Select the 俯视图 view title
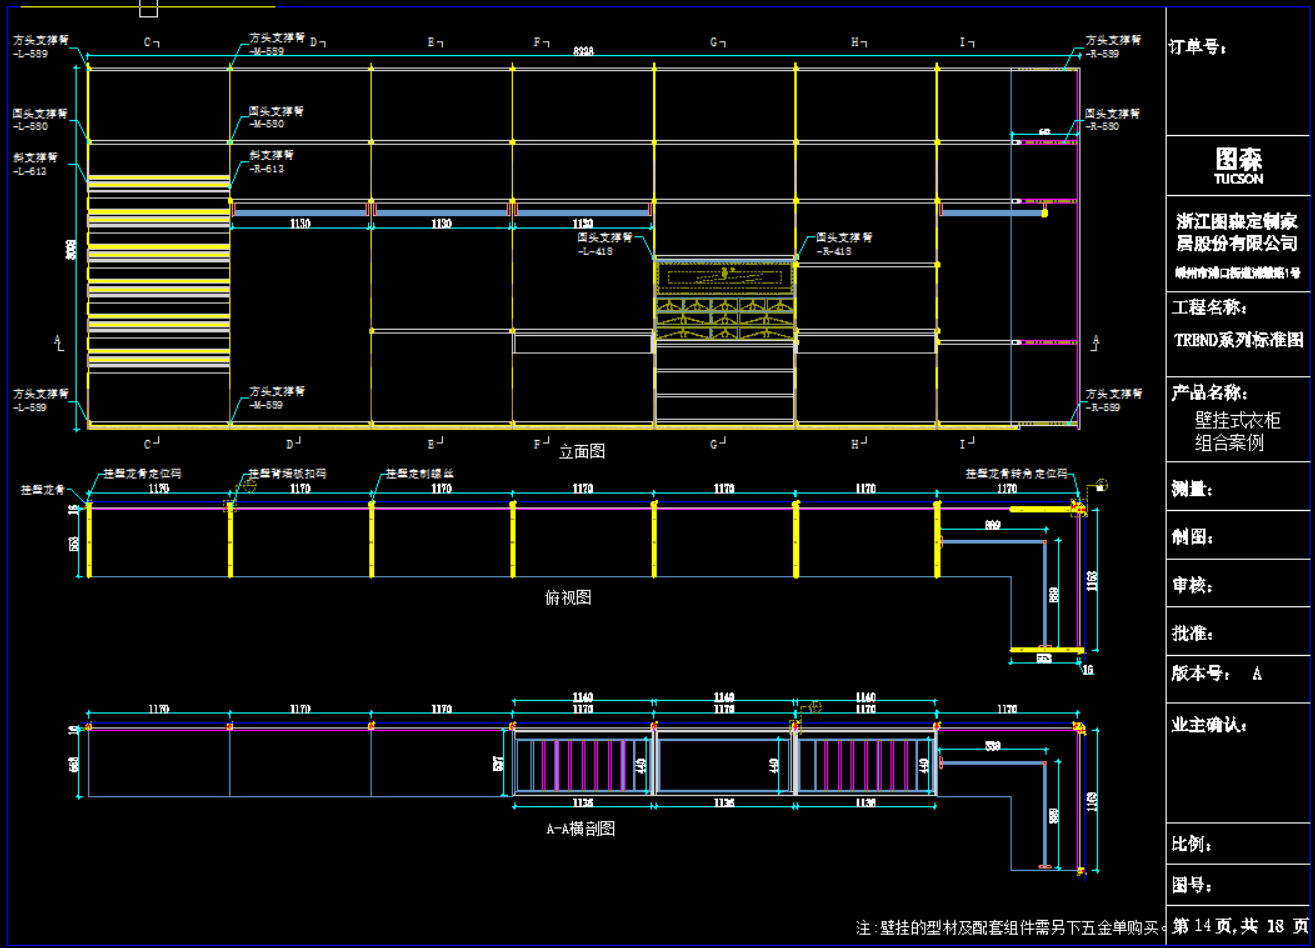 click(568, 598)
